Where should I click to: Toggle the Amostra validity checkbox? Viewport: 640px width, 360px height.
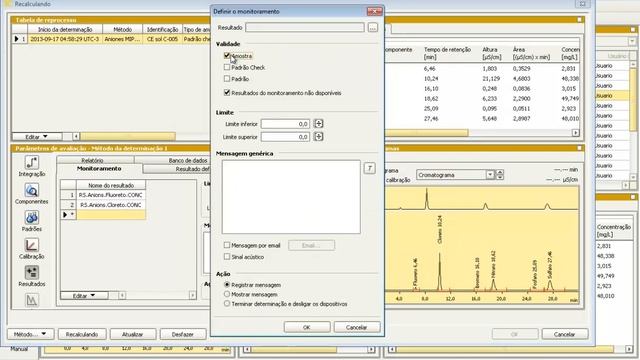coord(227,56)
